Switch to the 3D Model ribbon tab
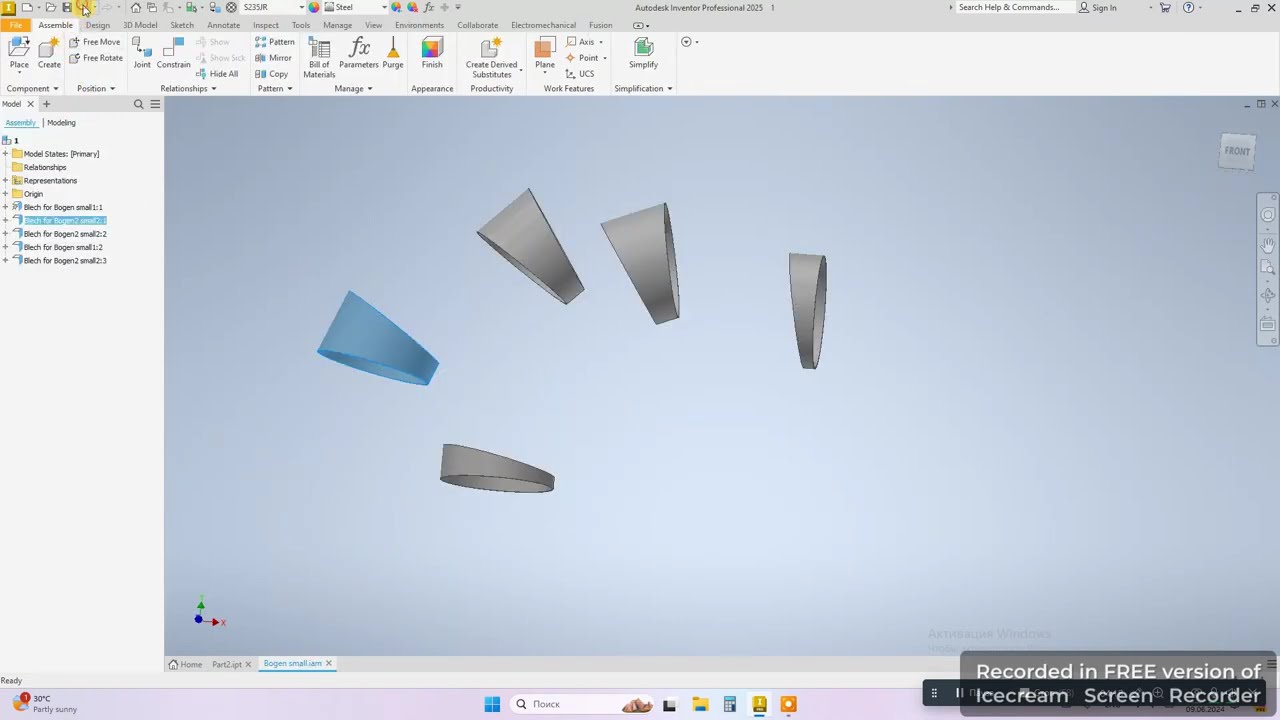 (x=140, y=25)
